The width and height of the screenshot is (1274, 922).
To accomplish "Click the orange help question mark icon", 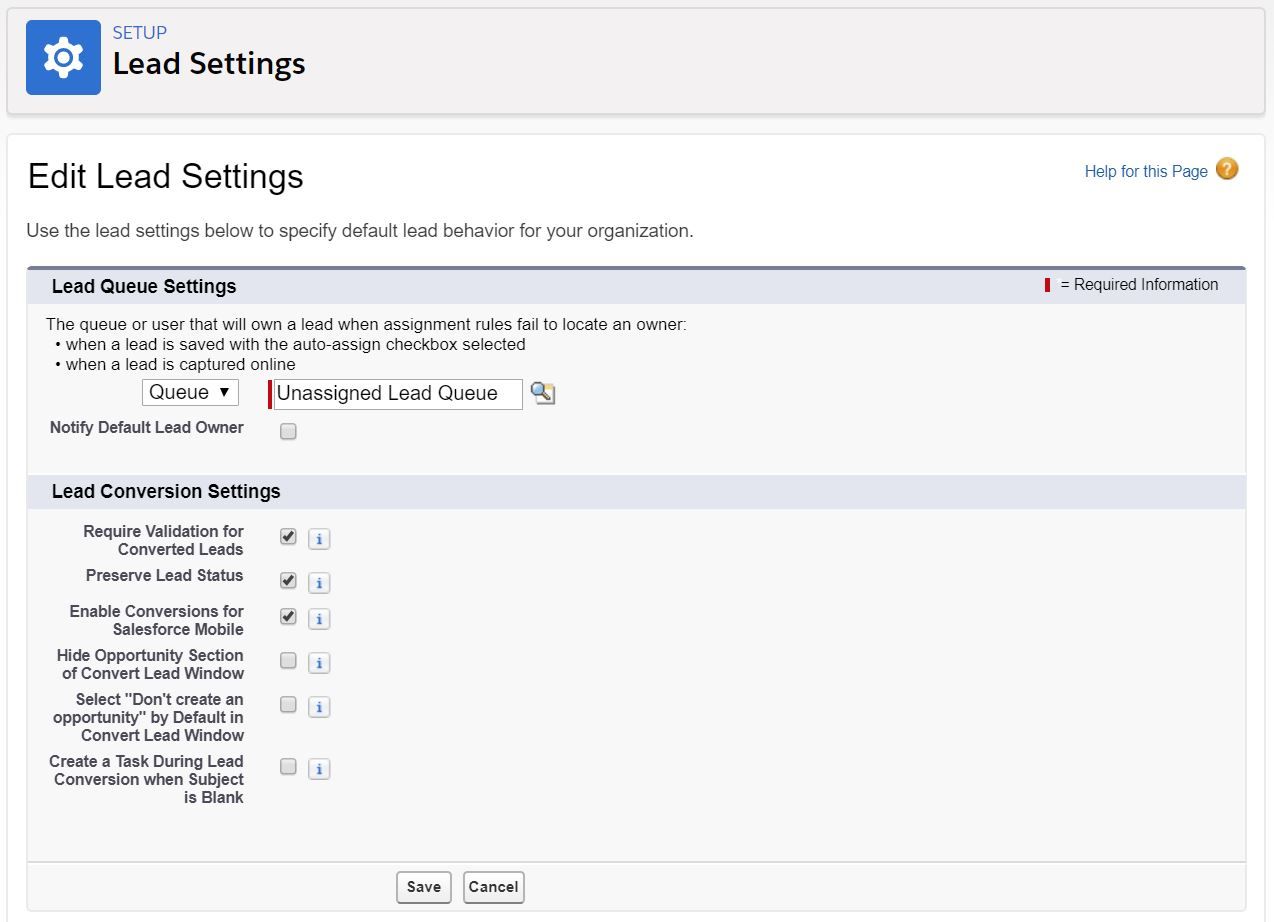I will tap(1227, 169).
